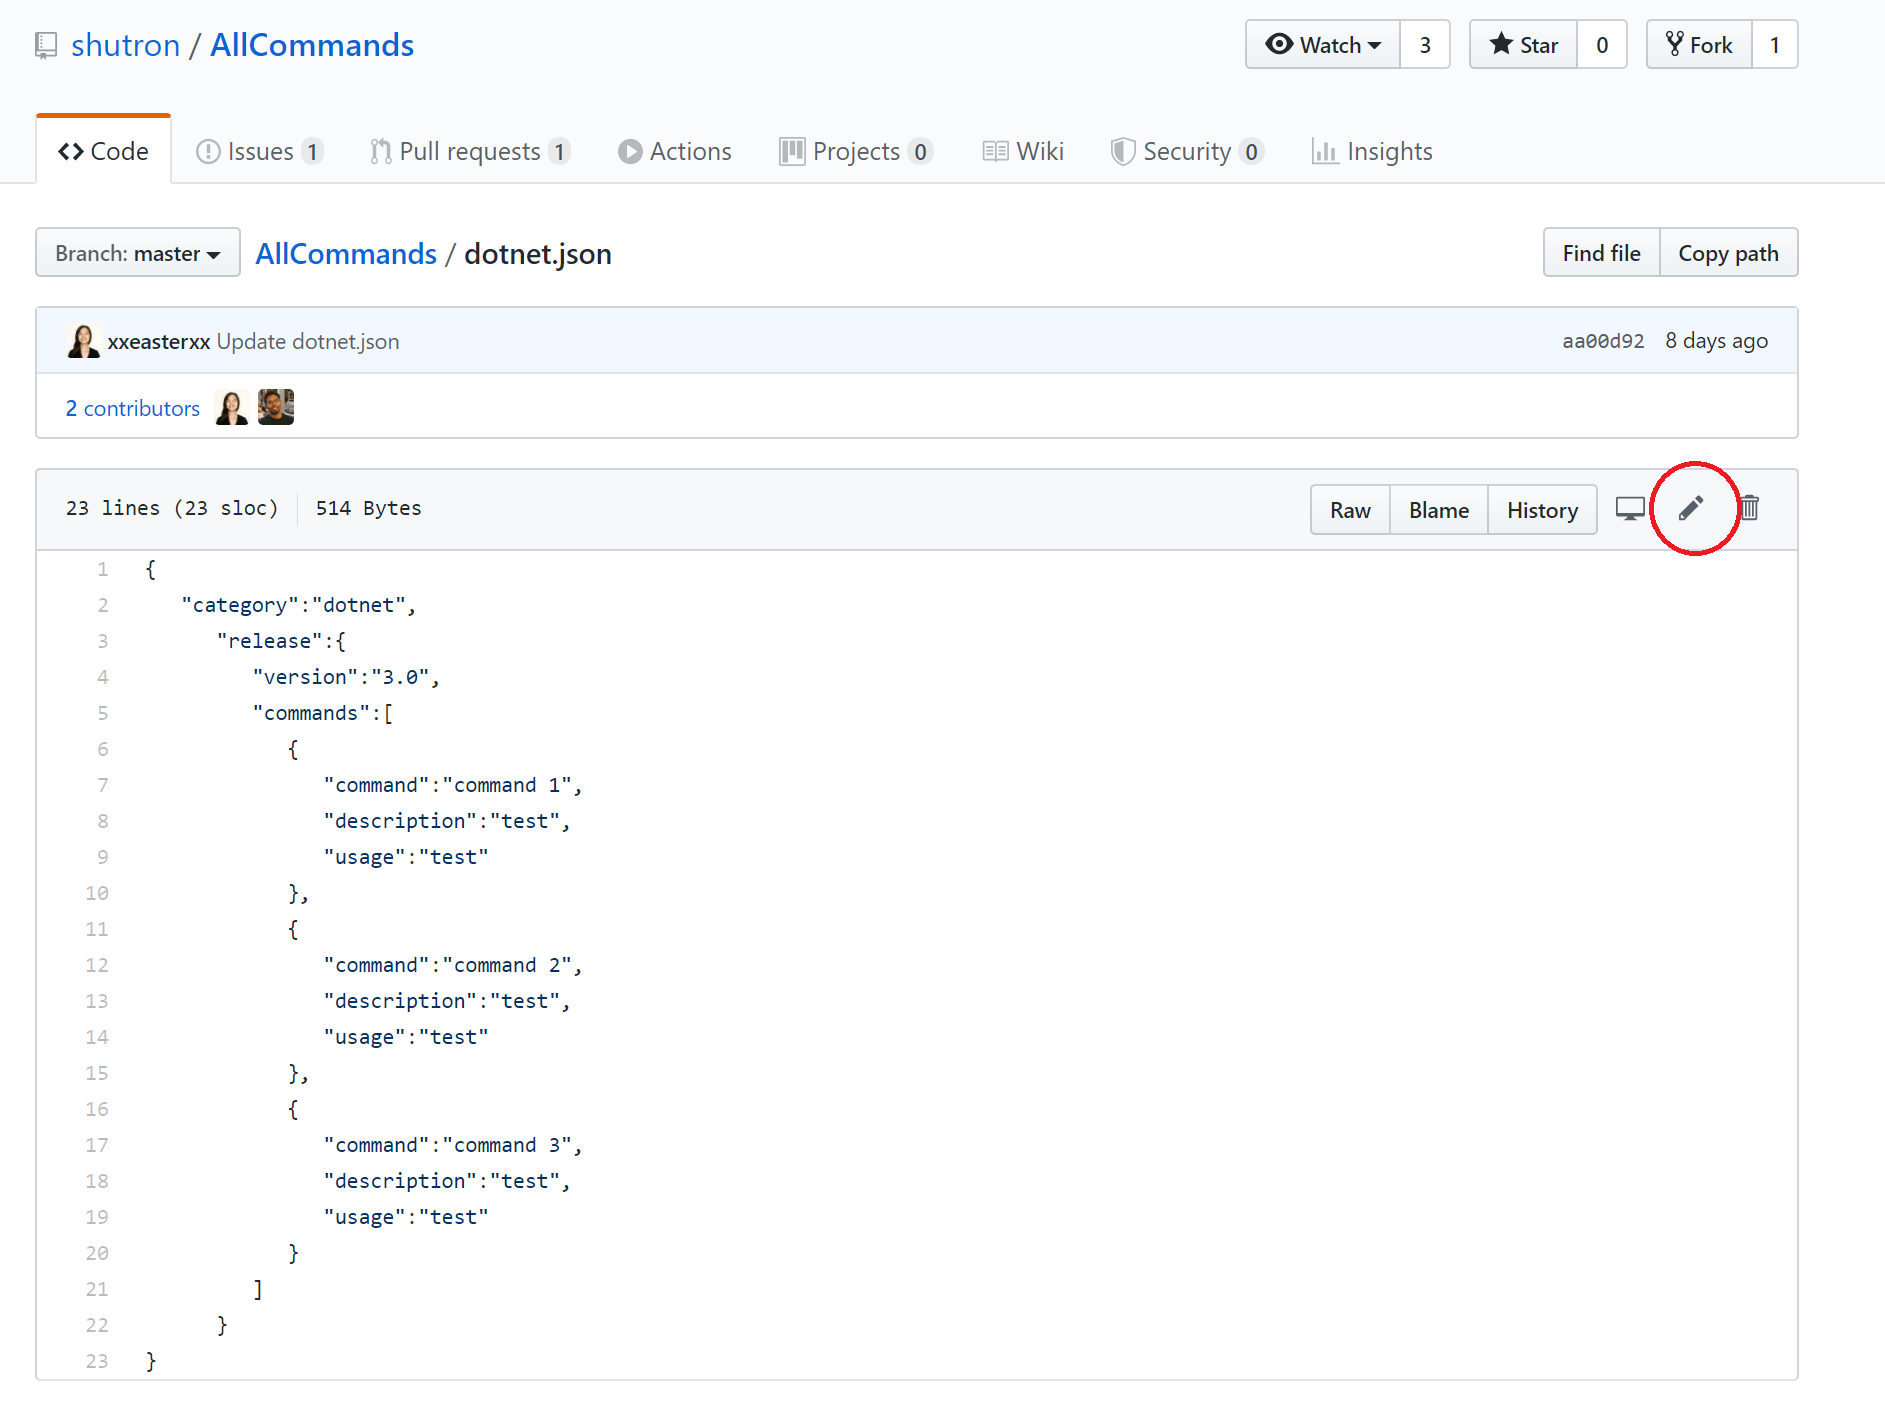Click the second contributor avatar
The height and width of the screenshot is (1426, 1885).
[276, 408]
